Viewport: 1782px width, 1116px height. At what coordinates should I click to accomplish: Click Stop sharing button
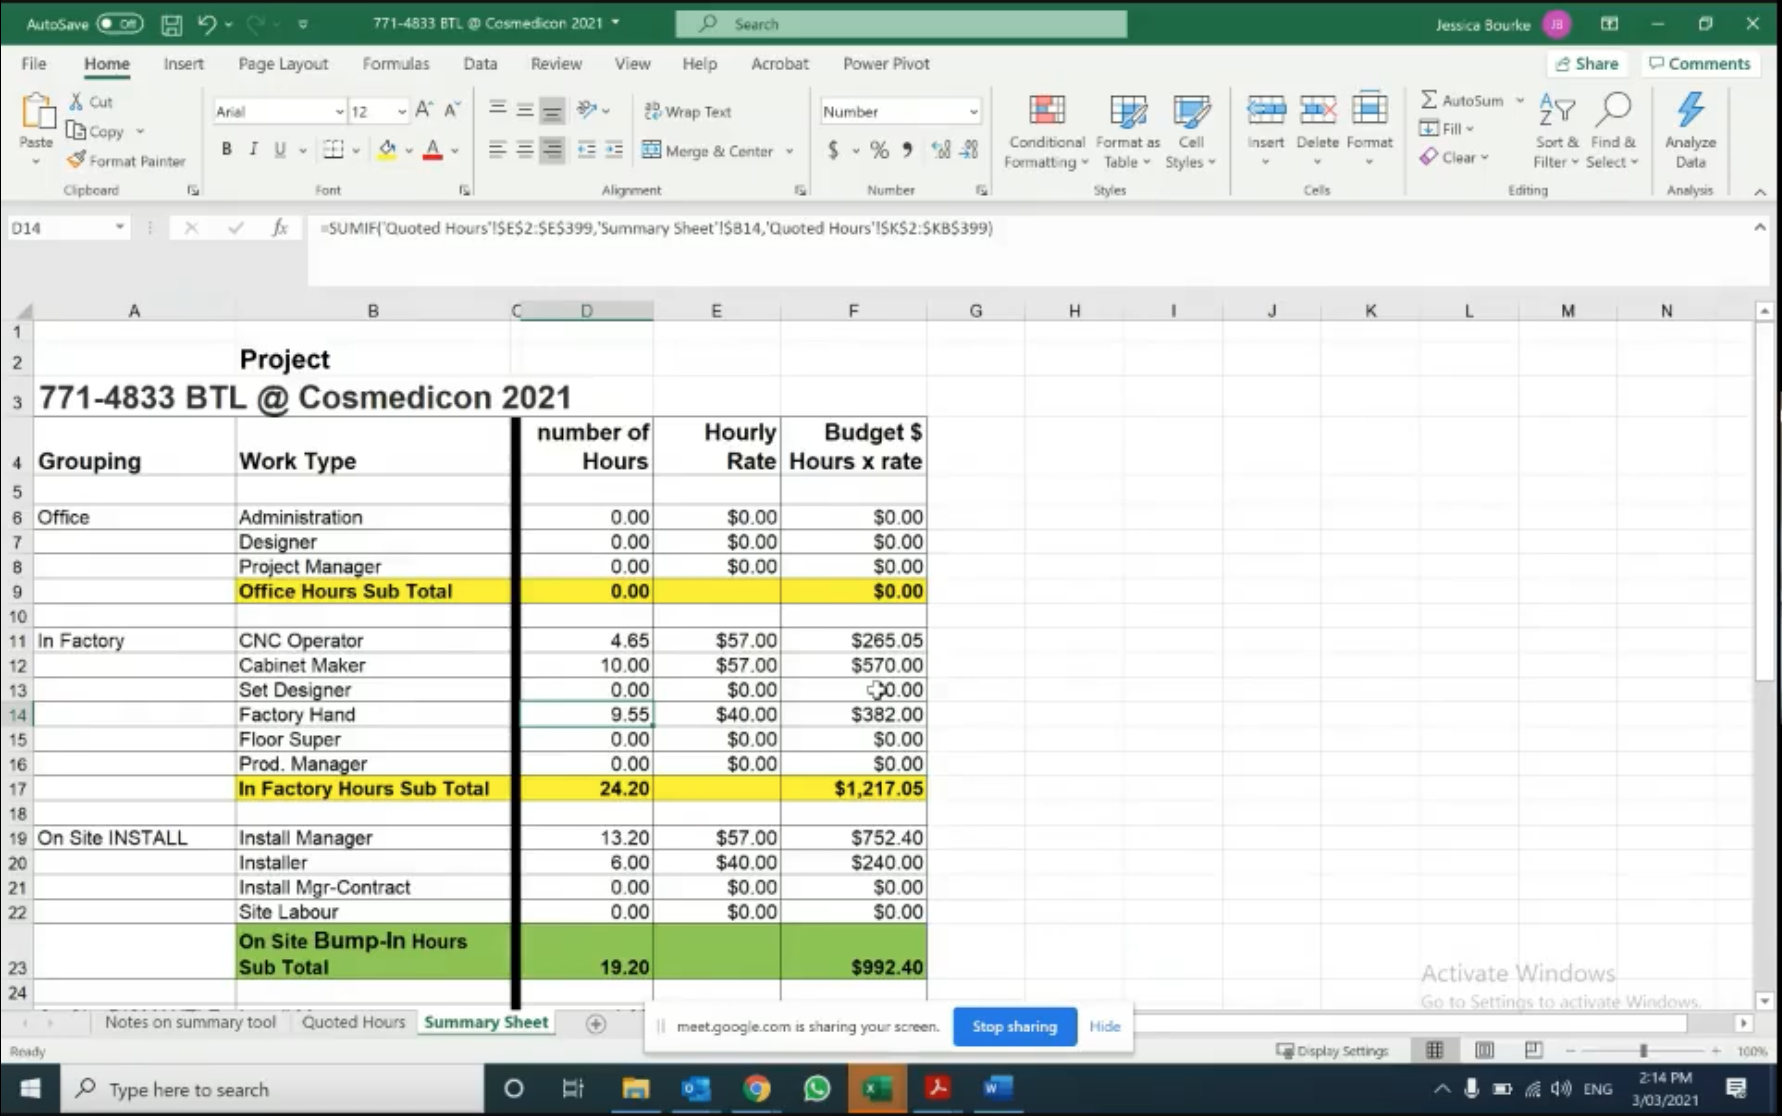1014,1026
